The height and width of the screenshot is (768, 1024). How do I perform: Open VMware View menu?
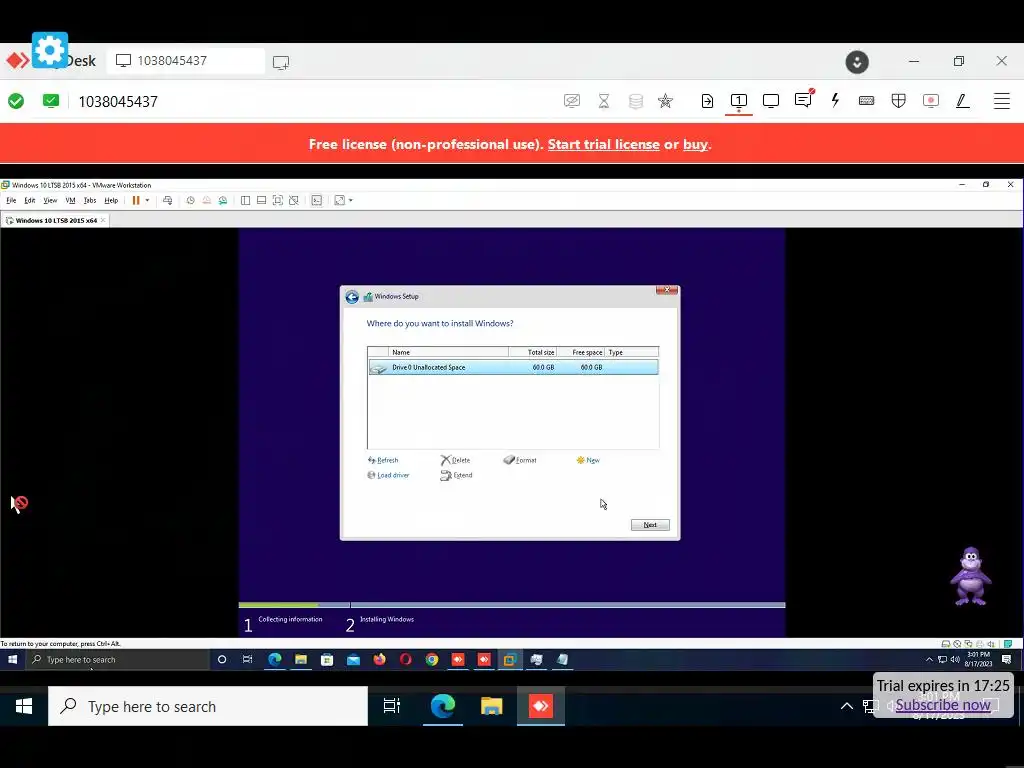50,200
